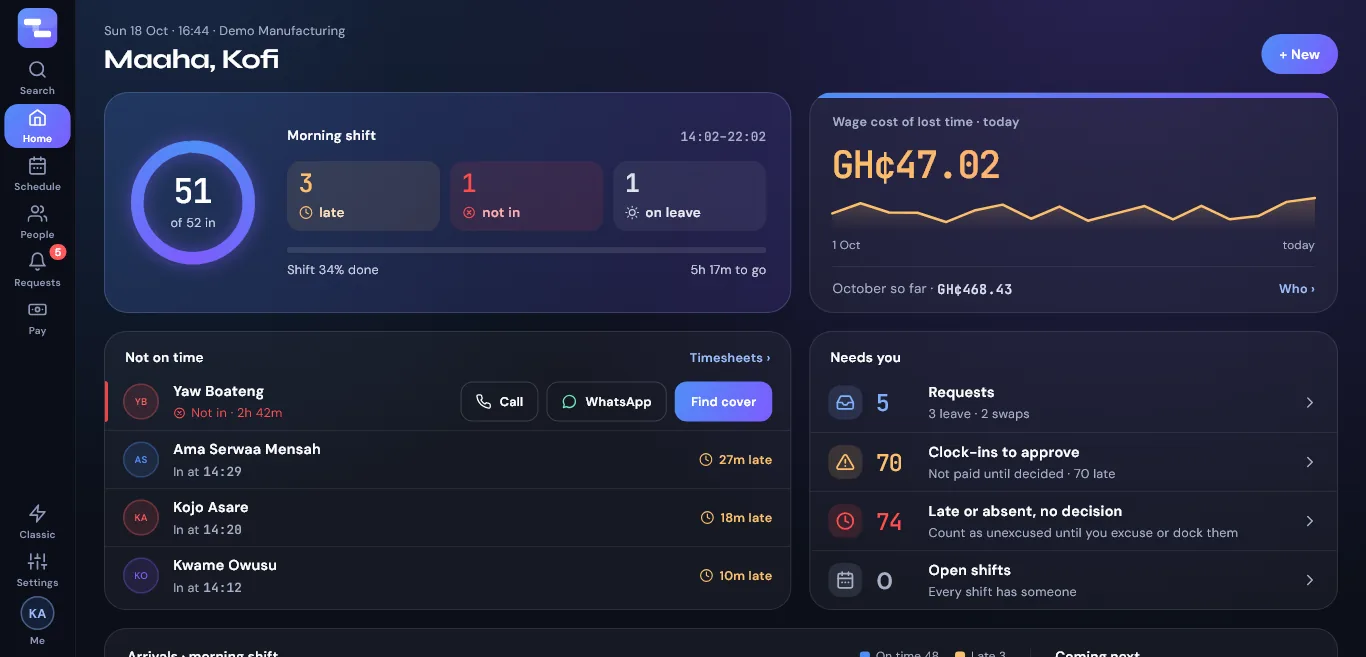Click Kojo Asare's KA avatar
Screen dimensions: 1366x657
click(141, 518)
